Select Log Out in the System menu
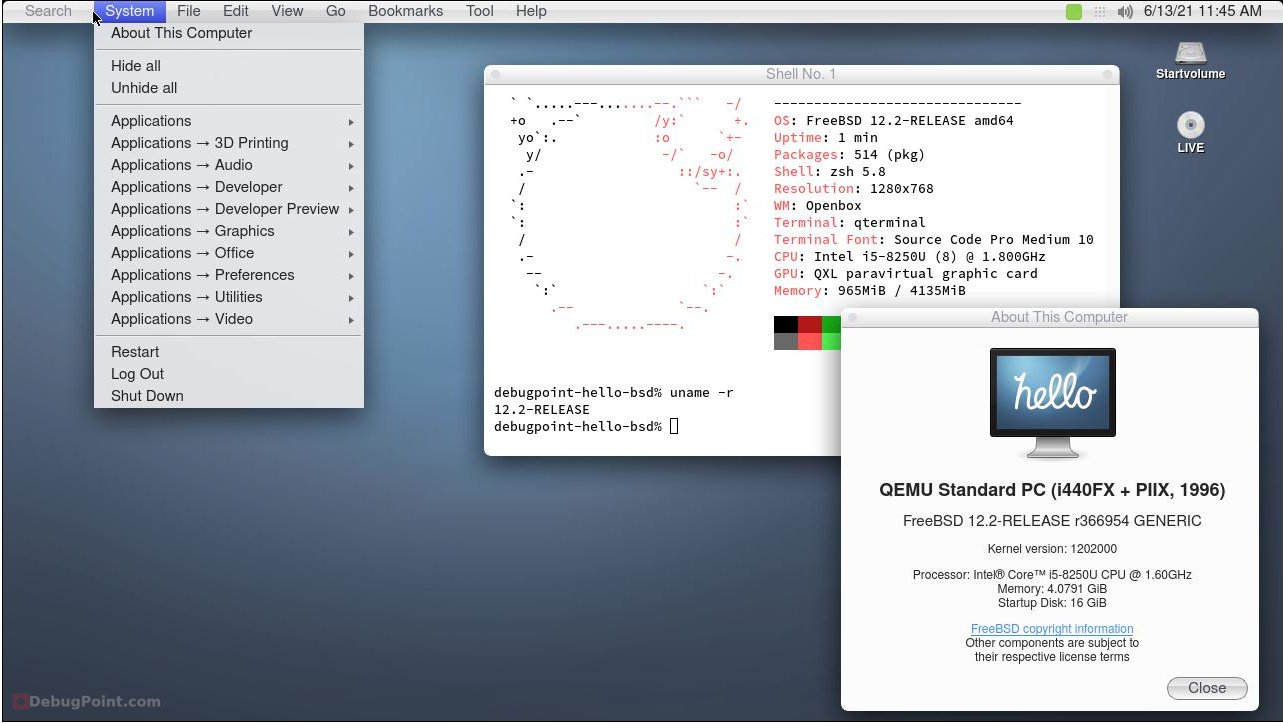 tap(229, 374)
